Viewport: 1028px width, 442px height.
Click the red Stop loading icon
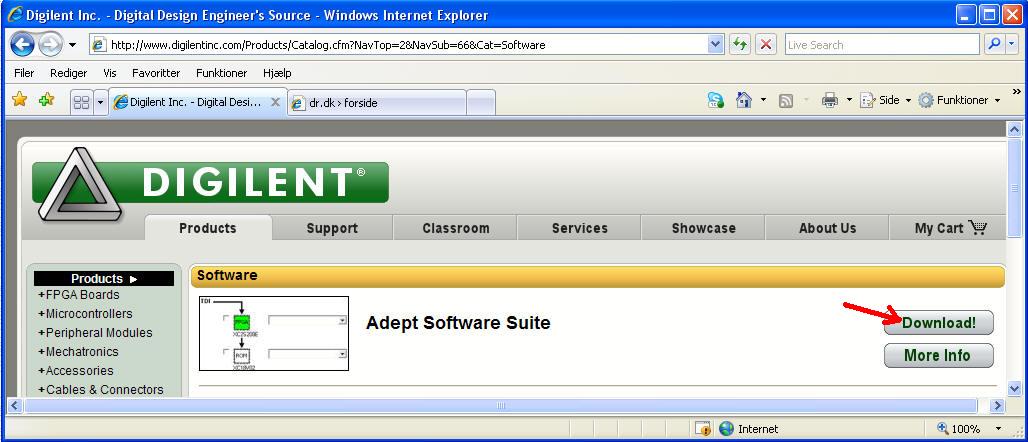(x=765, y=45)
